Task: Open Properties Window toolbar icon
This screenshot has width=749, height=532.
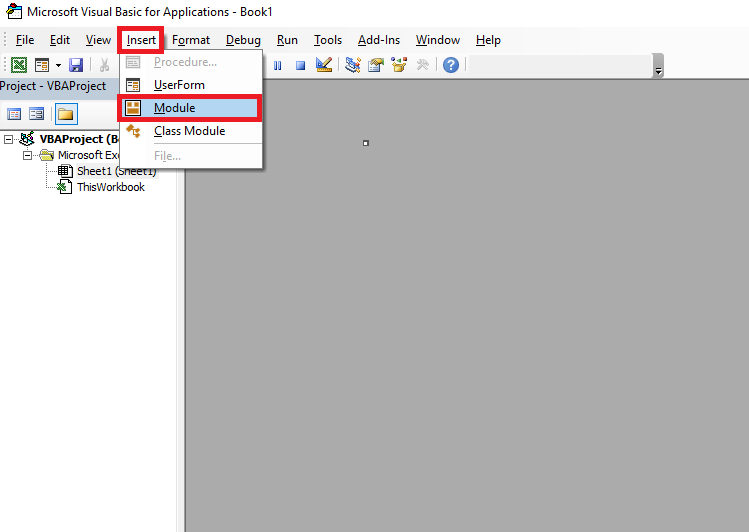Action: coord(376,65)
